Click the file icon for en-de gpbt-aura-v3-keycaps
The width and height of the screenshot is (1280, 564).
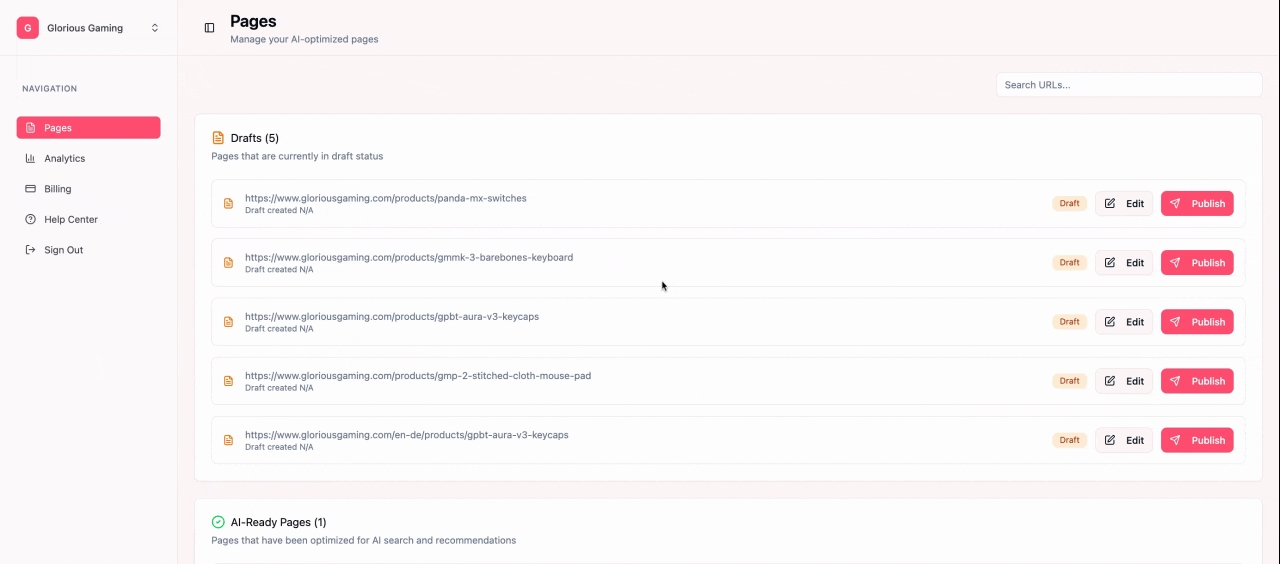pos(228,440)
